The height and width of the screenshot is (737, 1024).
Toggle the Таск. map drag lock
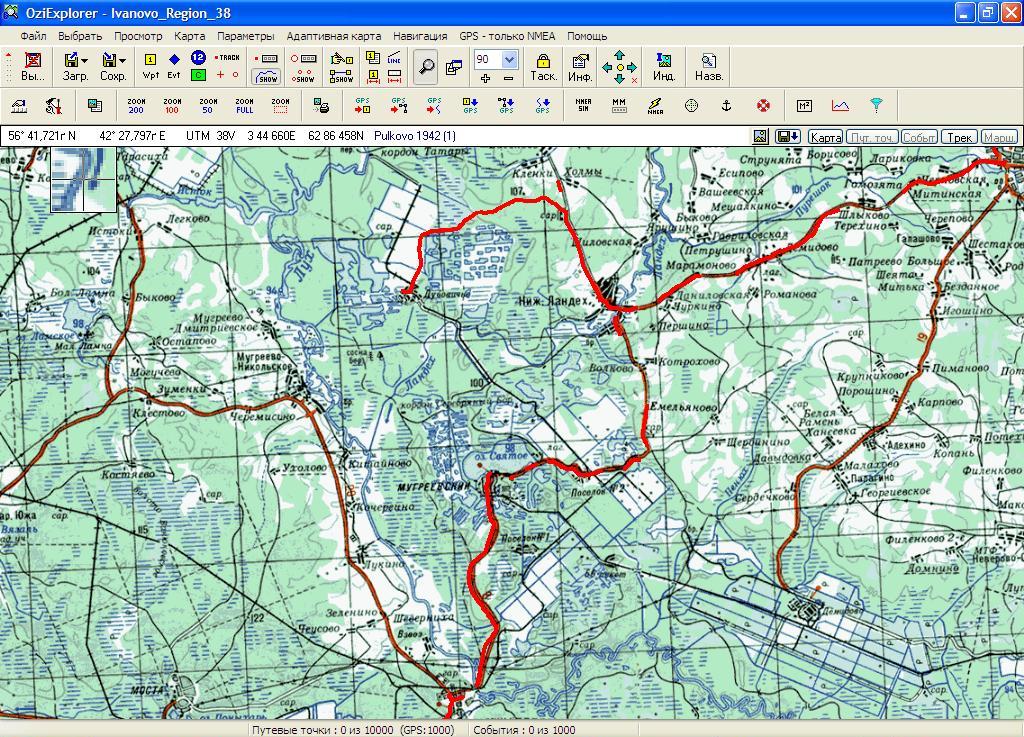(x=543, y=67)
